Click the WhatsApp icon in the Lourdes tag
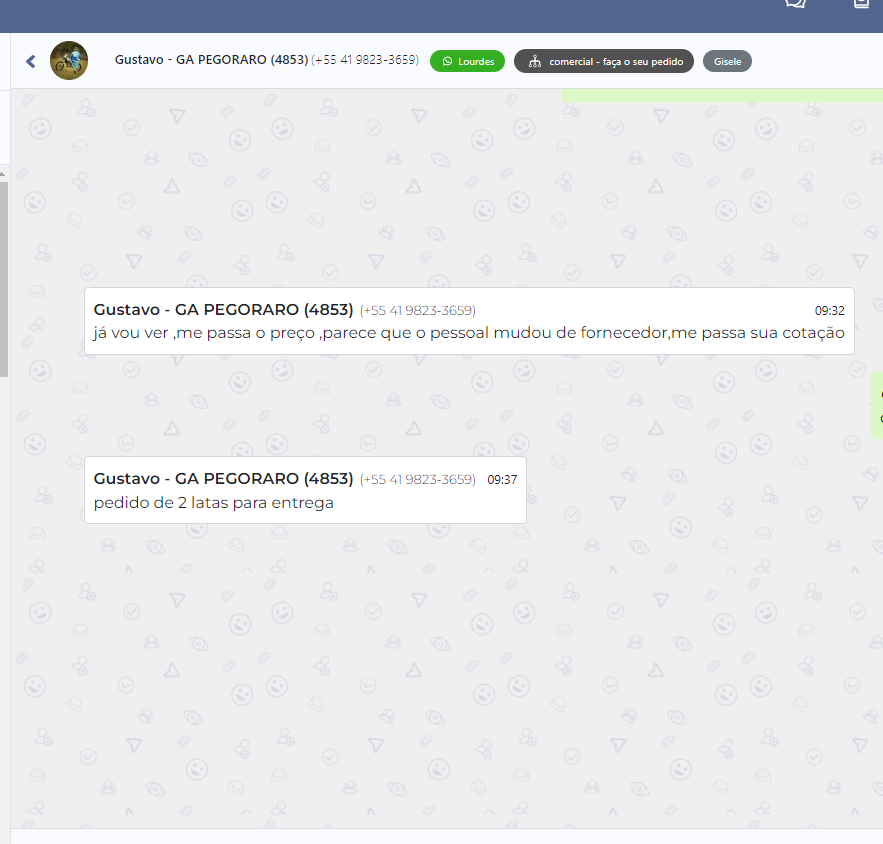This screenshot has width=883, height=844. coord(447,61)
